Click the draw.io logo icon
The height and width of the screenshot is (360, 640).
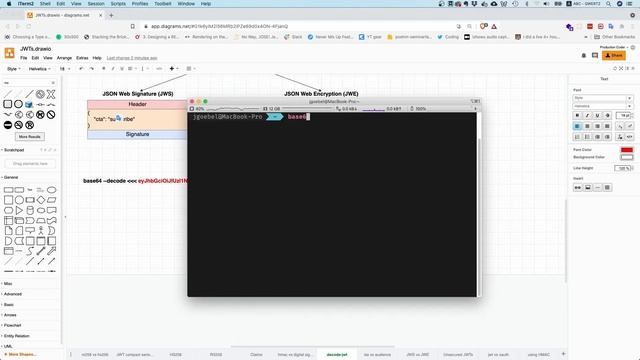tap(9, 53)
